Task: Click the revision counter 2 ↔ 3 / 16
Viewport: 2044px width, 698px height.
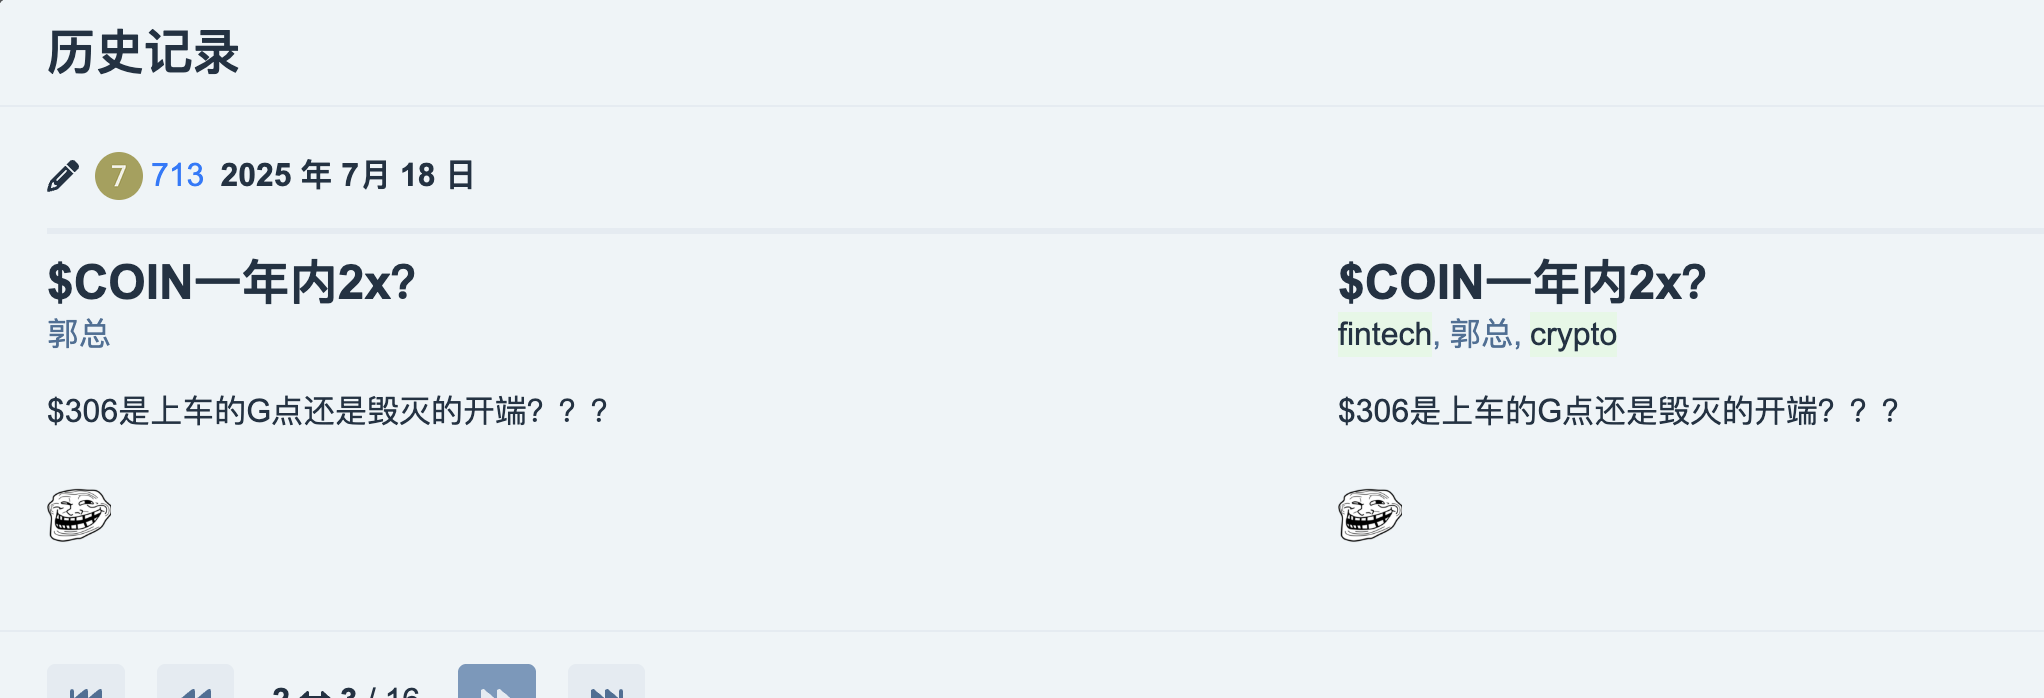Action: [x=345, y=690]
